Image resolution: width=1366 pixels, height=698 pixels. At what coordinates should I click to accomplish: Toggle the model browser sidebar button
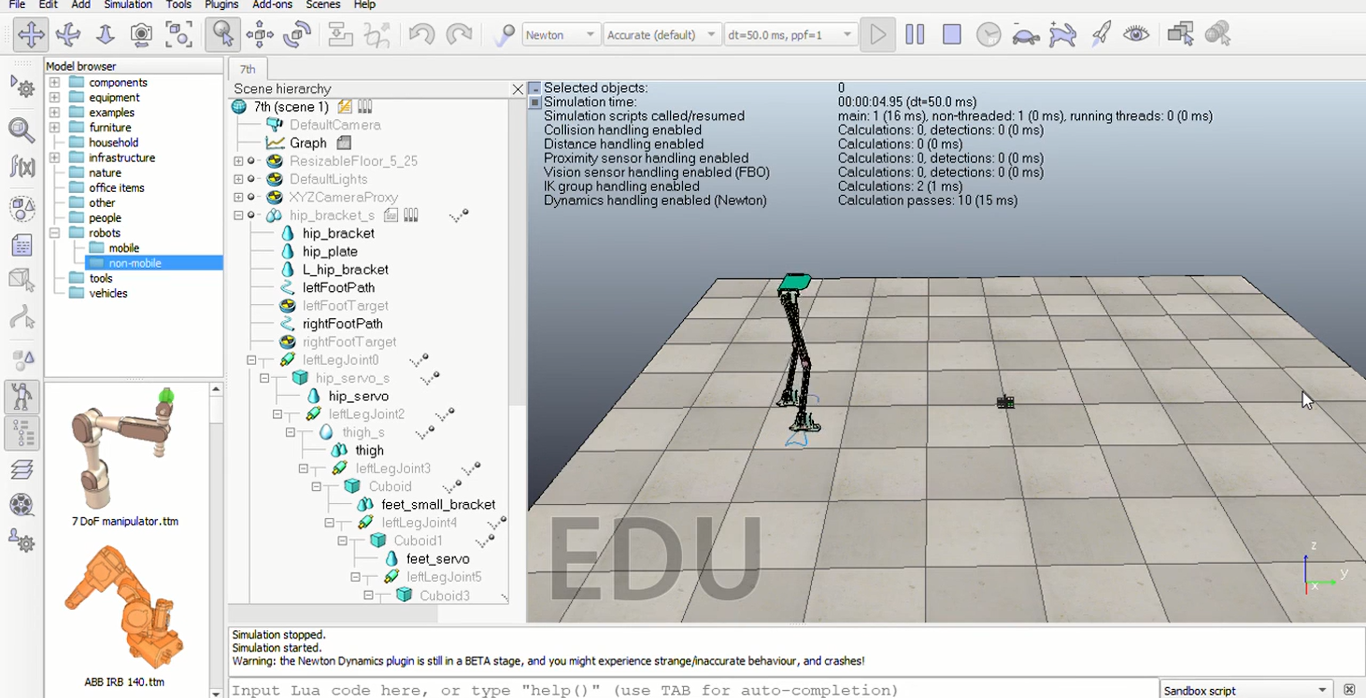(x=22, y=397)
